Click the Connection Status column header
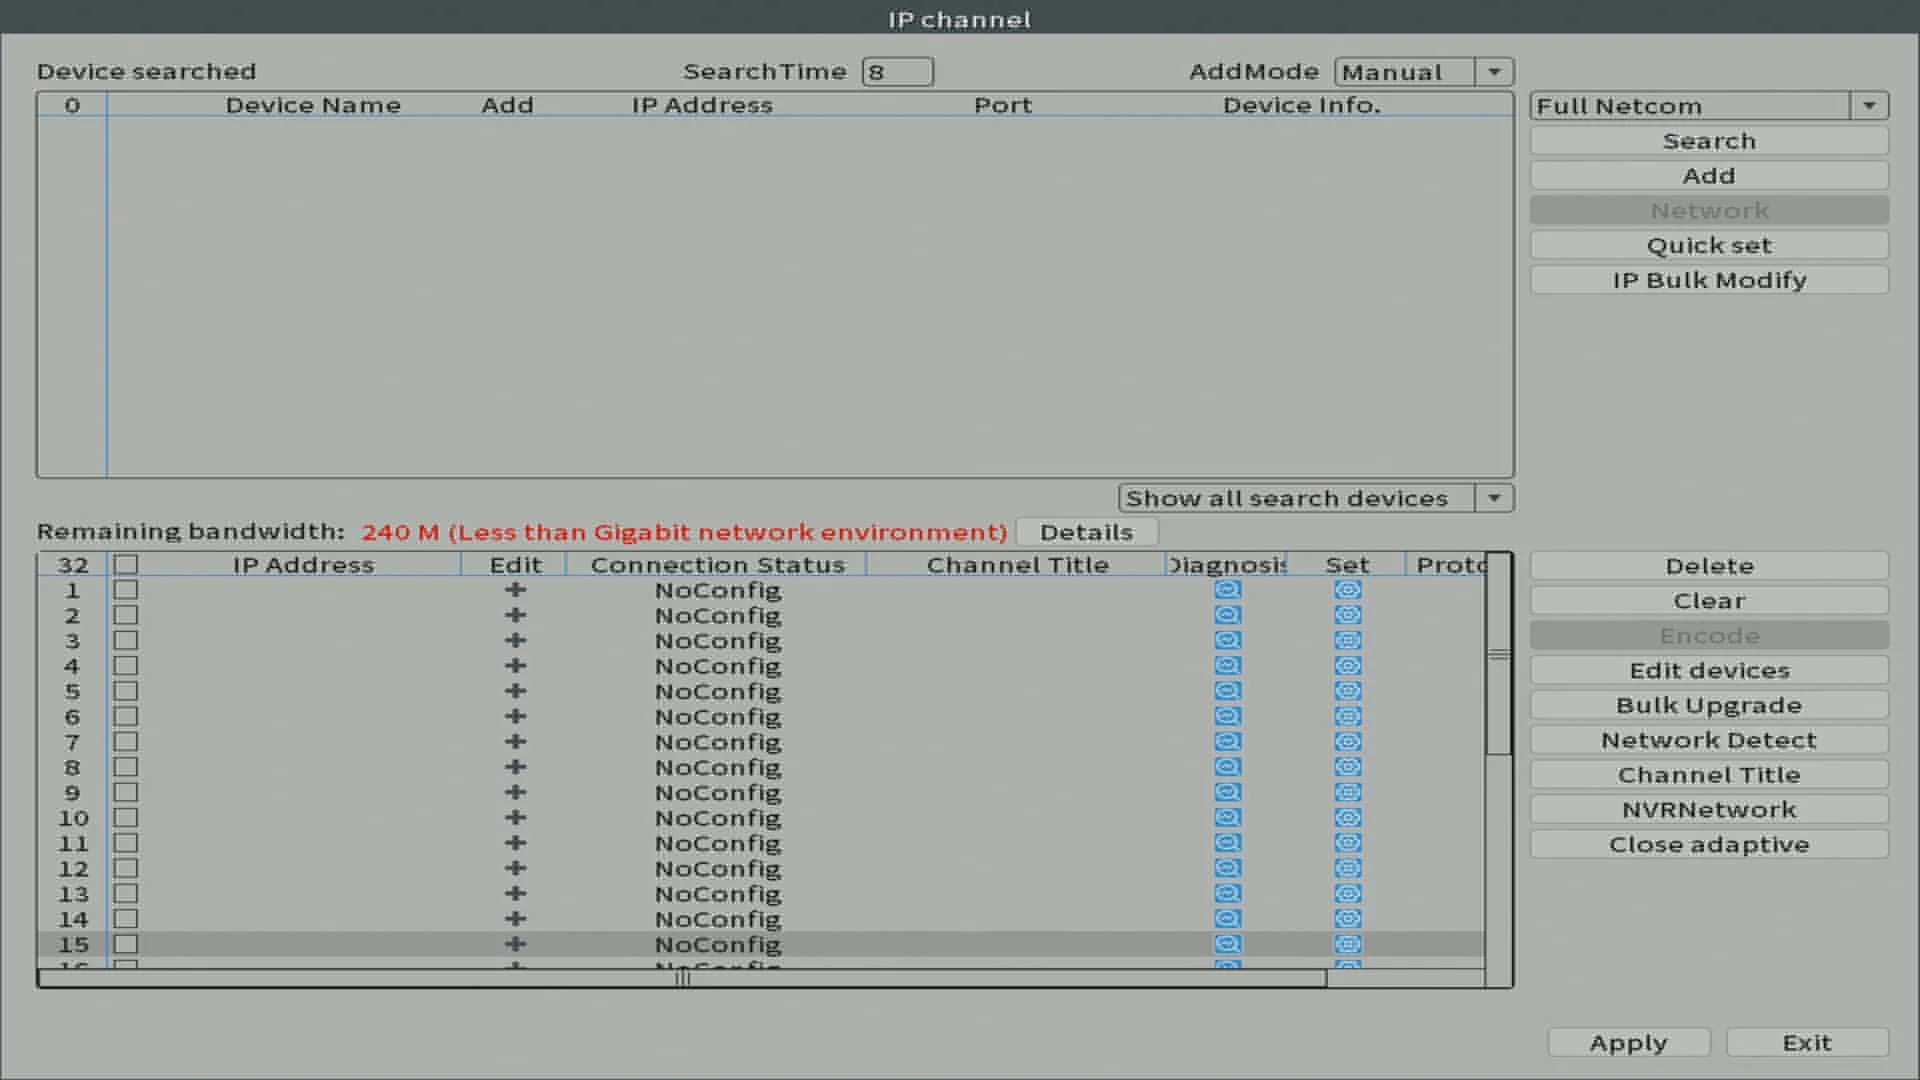The image size is (1920, 1080). tap(717, 565)
